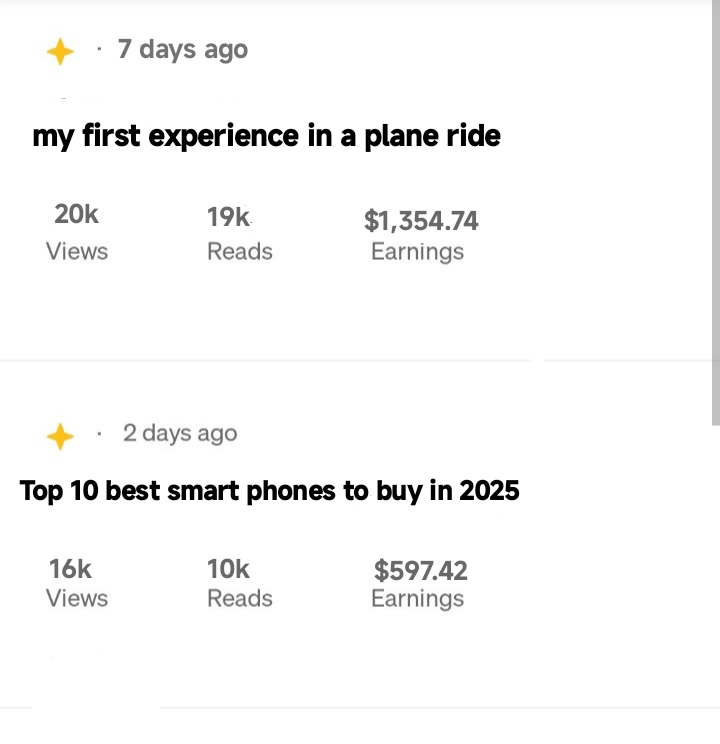Click the Views label under 20k
The height and width of the screenshot is (744, 720).
coord(77,252)
